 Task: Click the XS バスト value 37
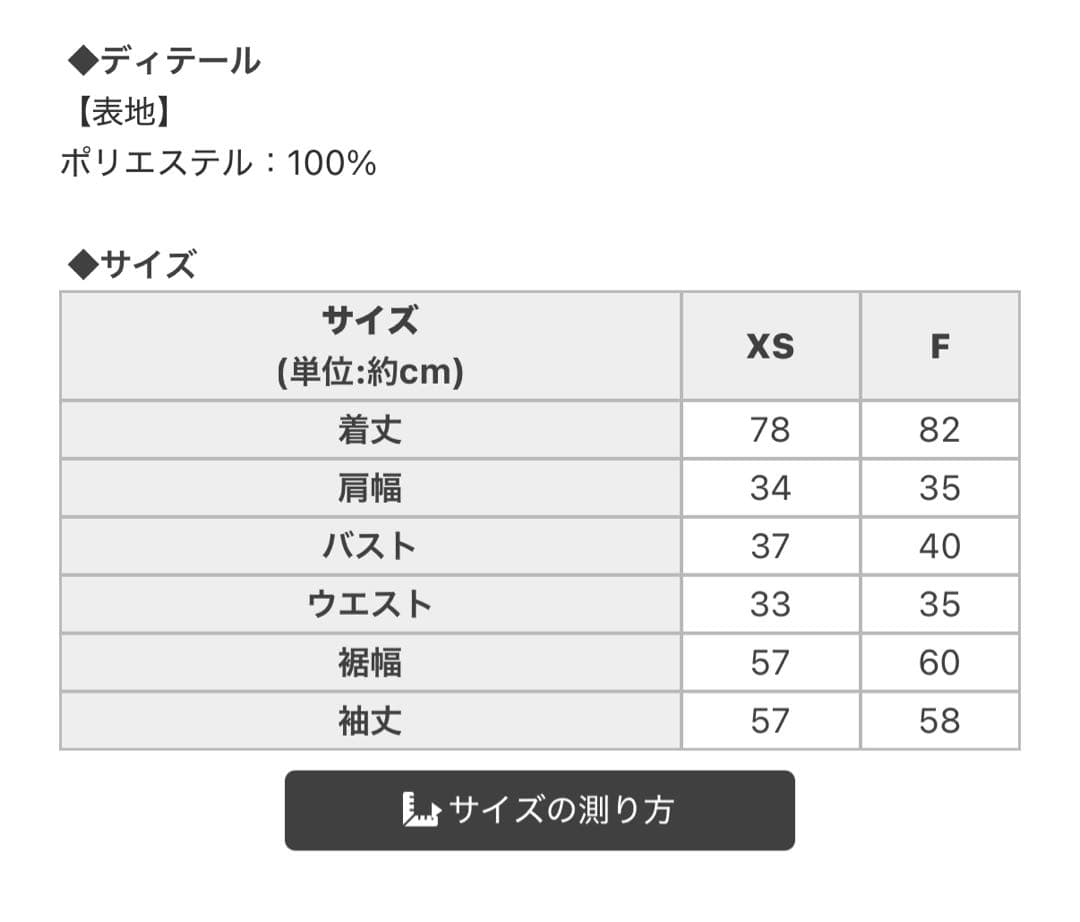(770, 546)
